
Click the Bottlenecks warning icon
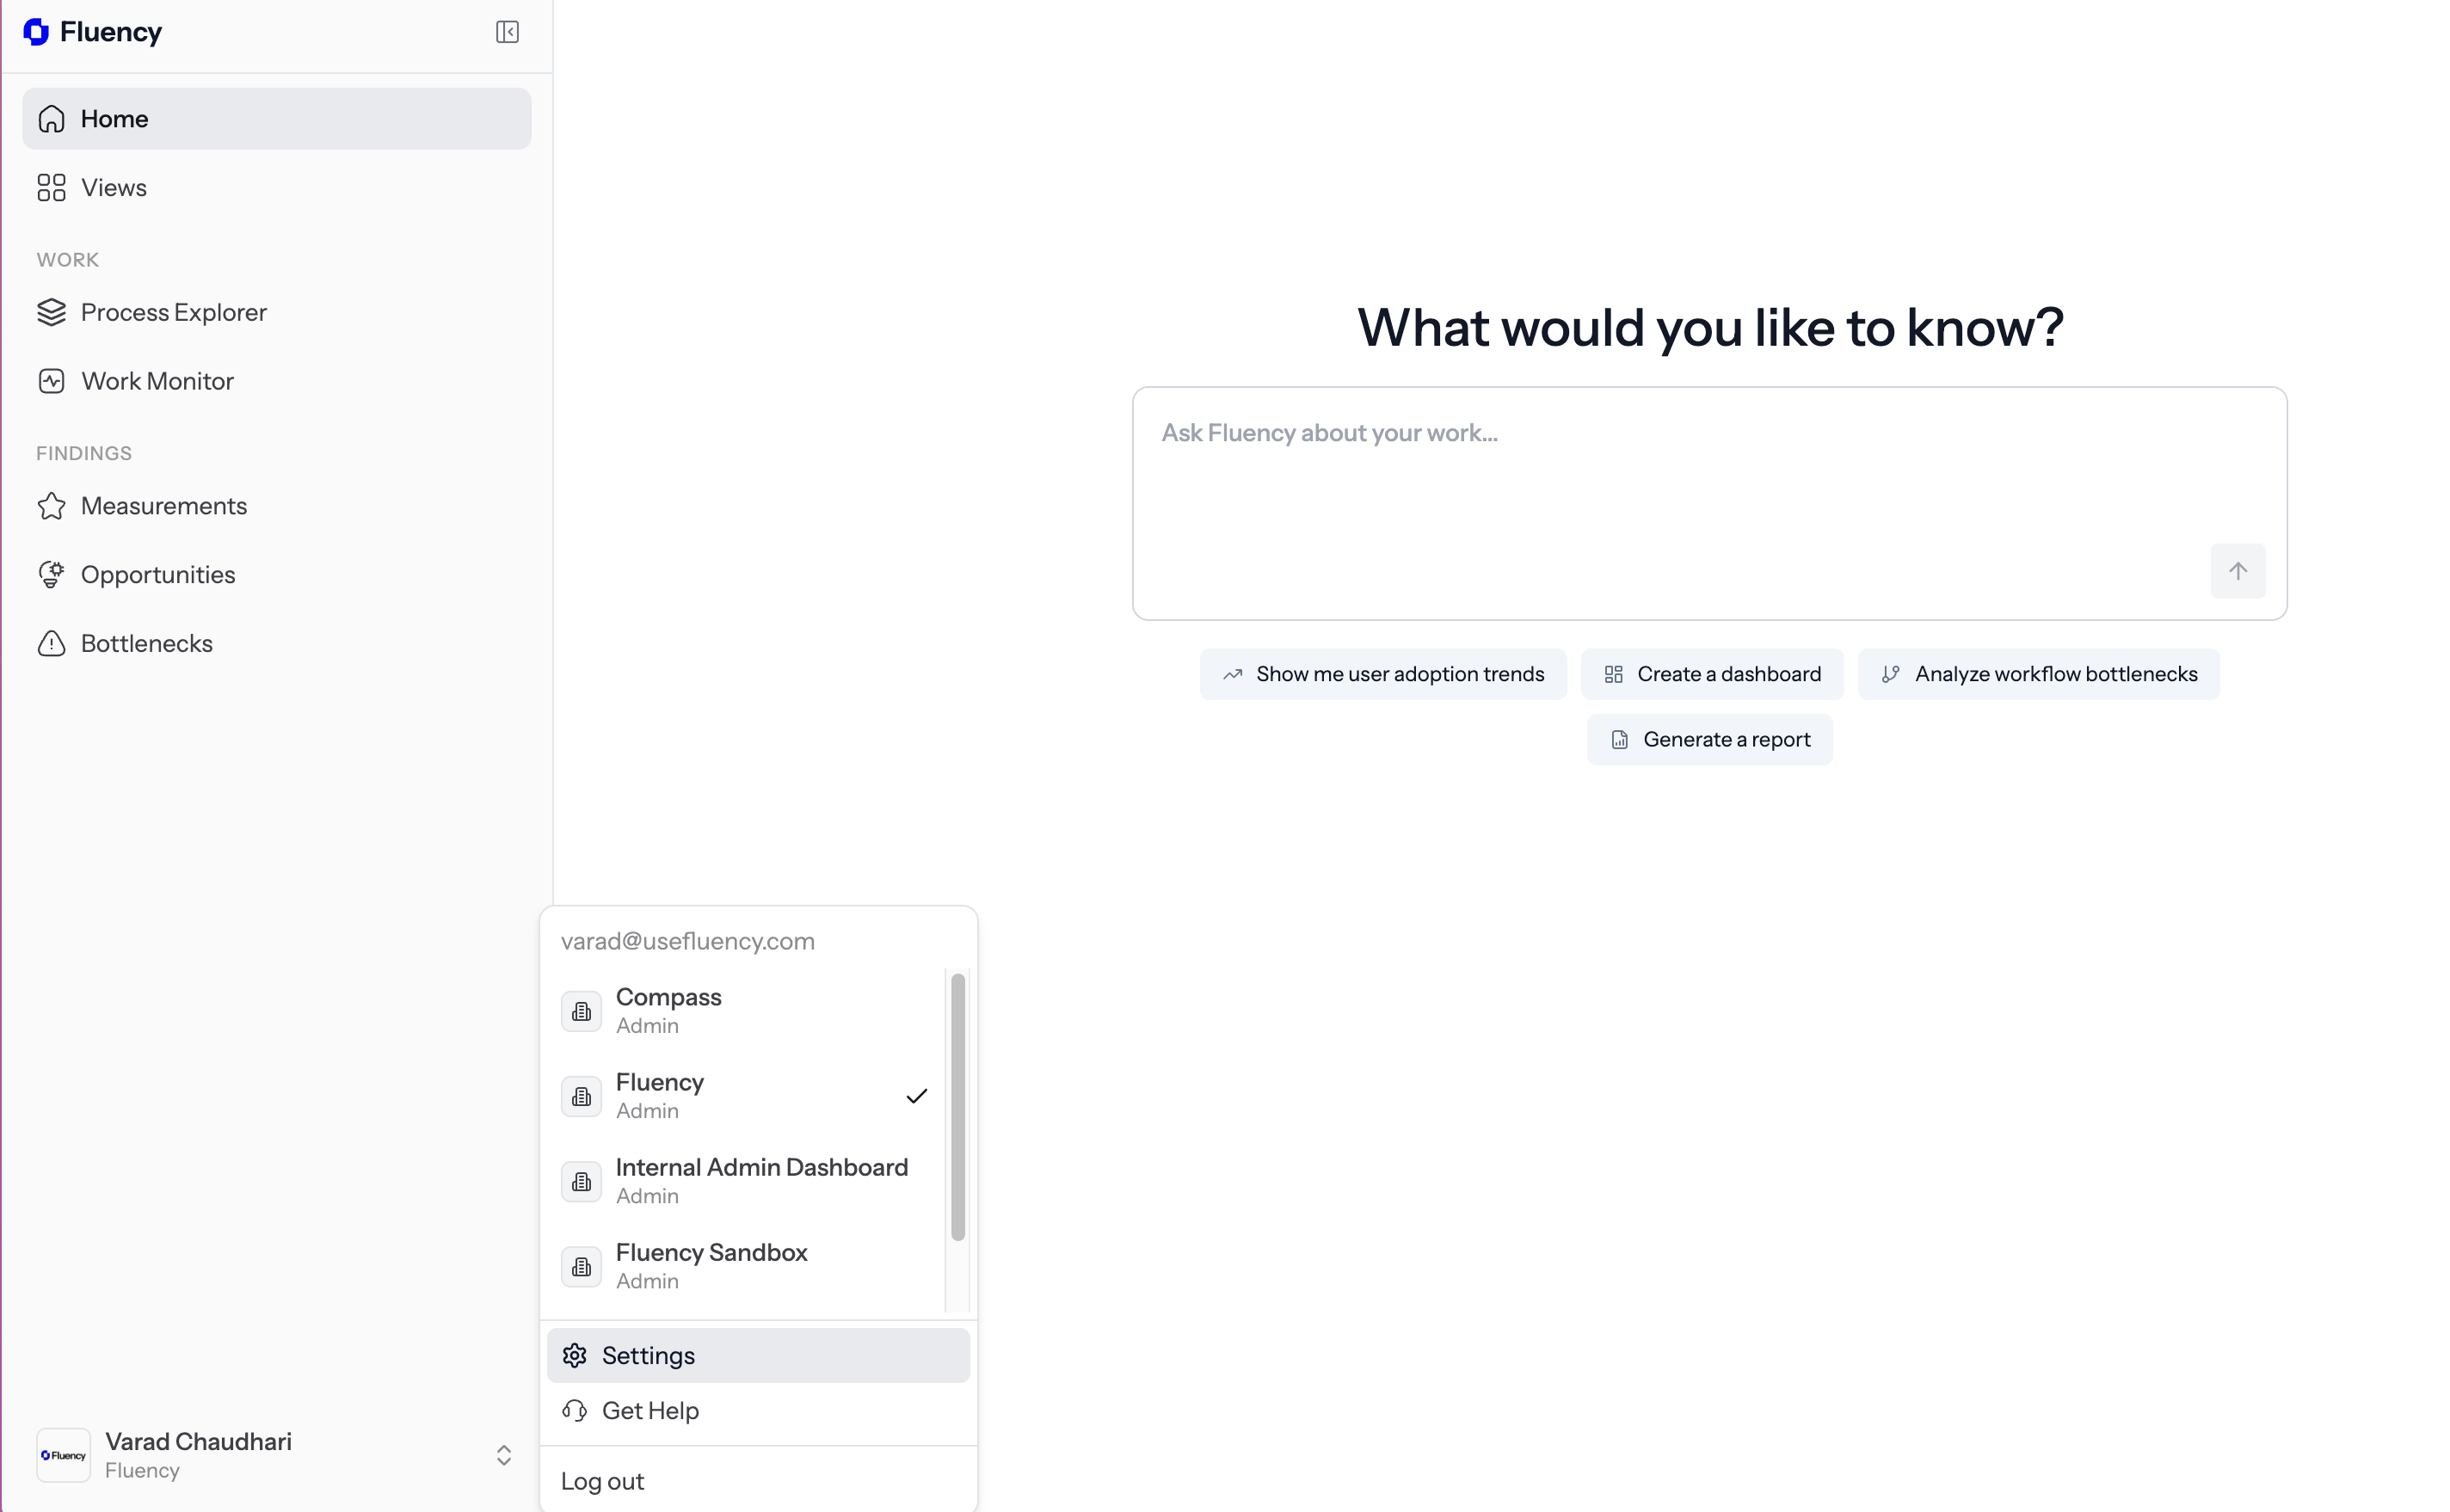tap(51, 643)
